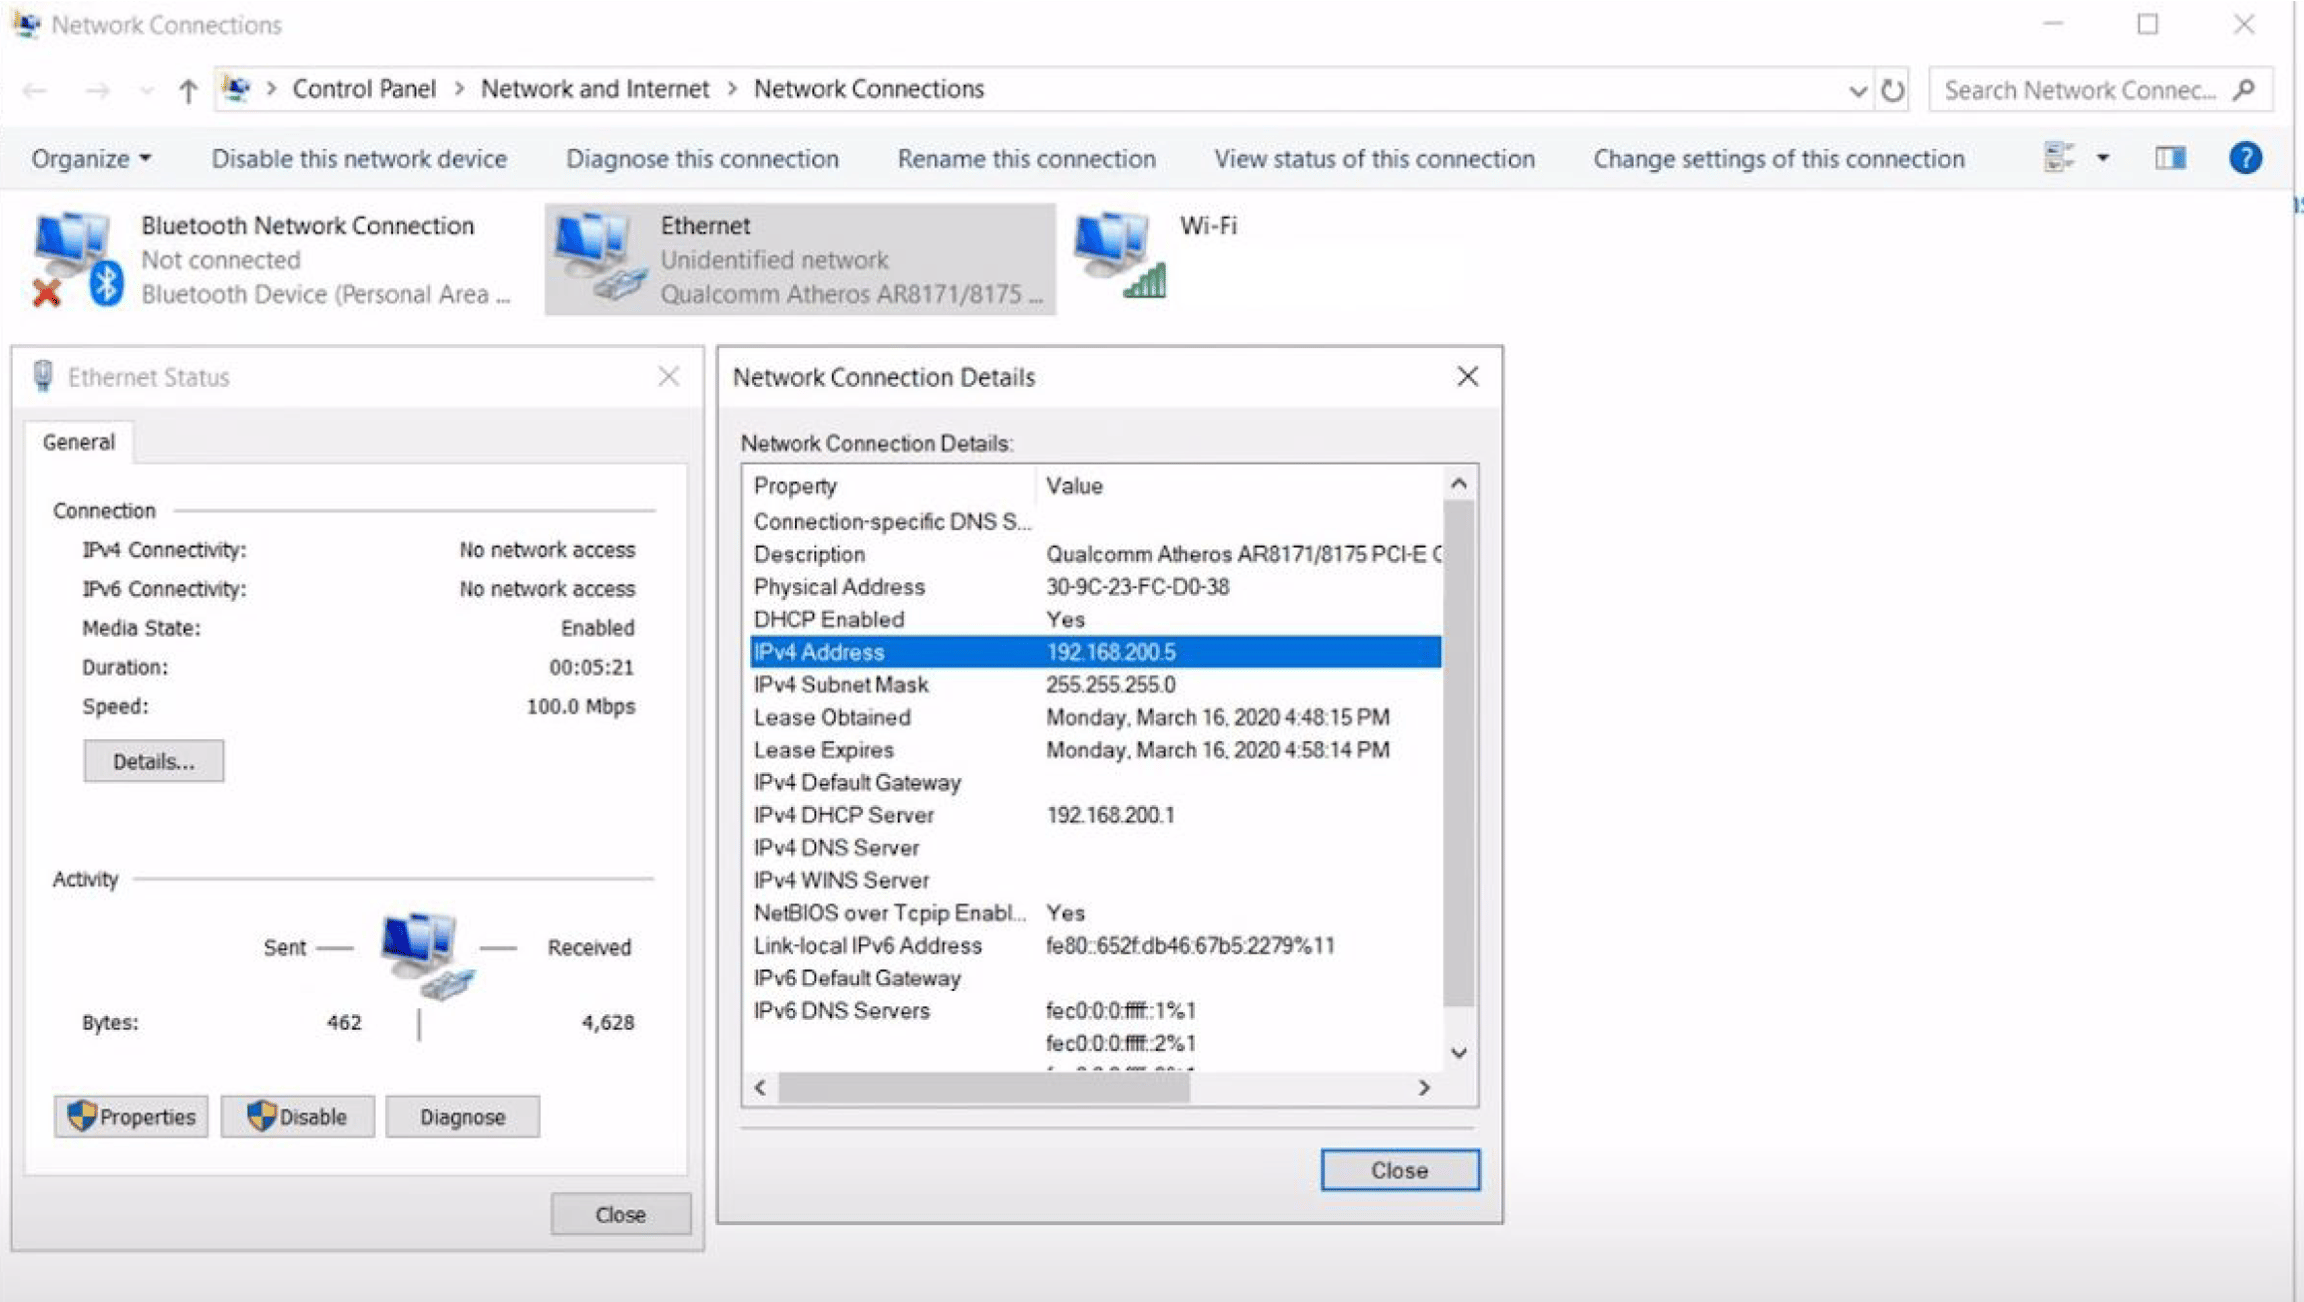
Task: Open the Organize dropdown menu
Action: [91, 158]
